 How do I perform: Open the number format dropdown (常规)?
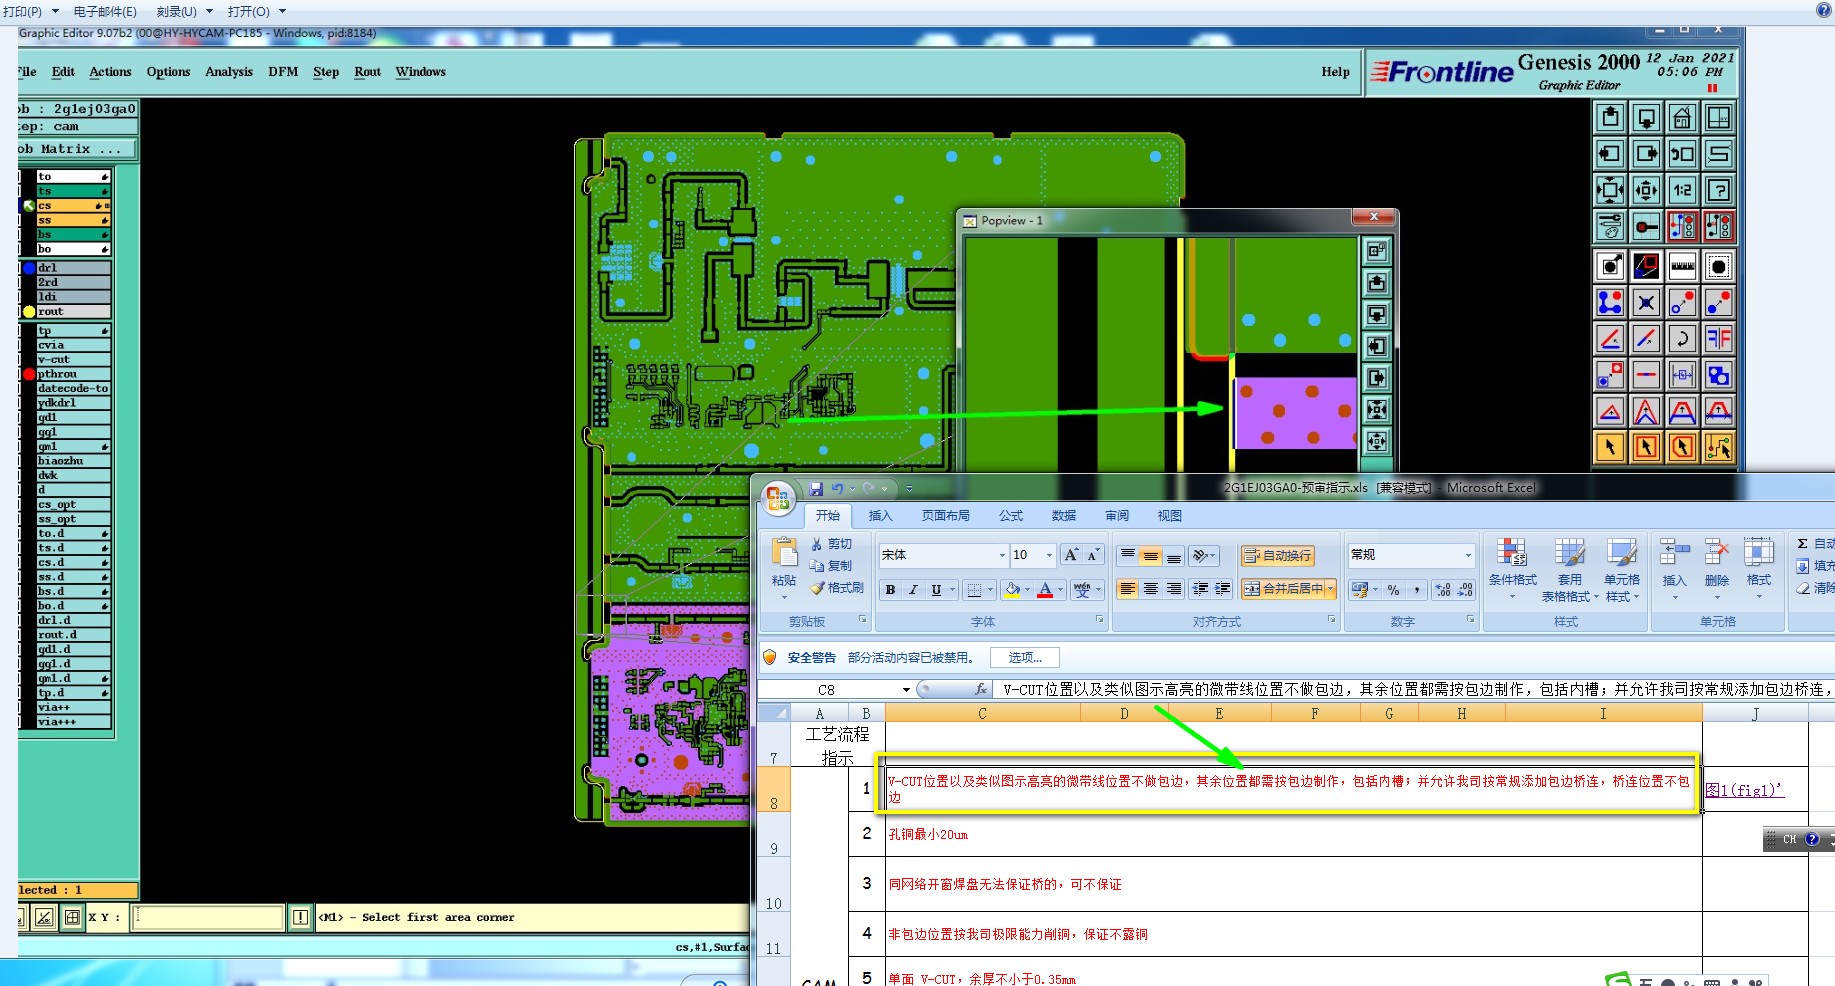click(x=1468, y=555)
